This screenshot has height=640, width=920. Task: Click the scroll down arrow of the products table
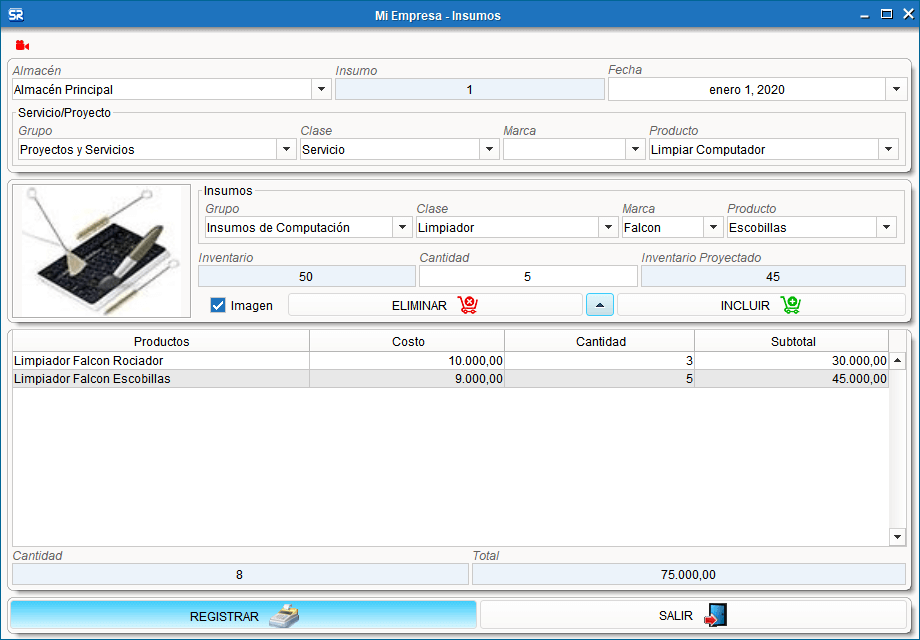click(897, 536)
